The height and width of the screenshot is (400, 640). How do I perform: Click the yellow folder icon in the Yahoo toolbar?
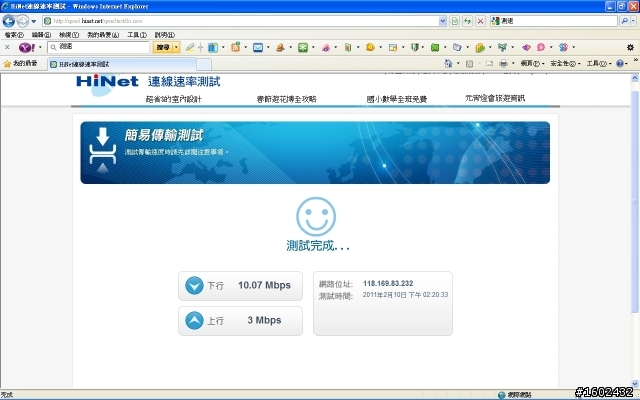480,47
